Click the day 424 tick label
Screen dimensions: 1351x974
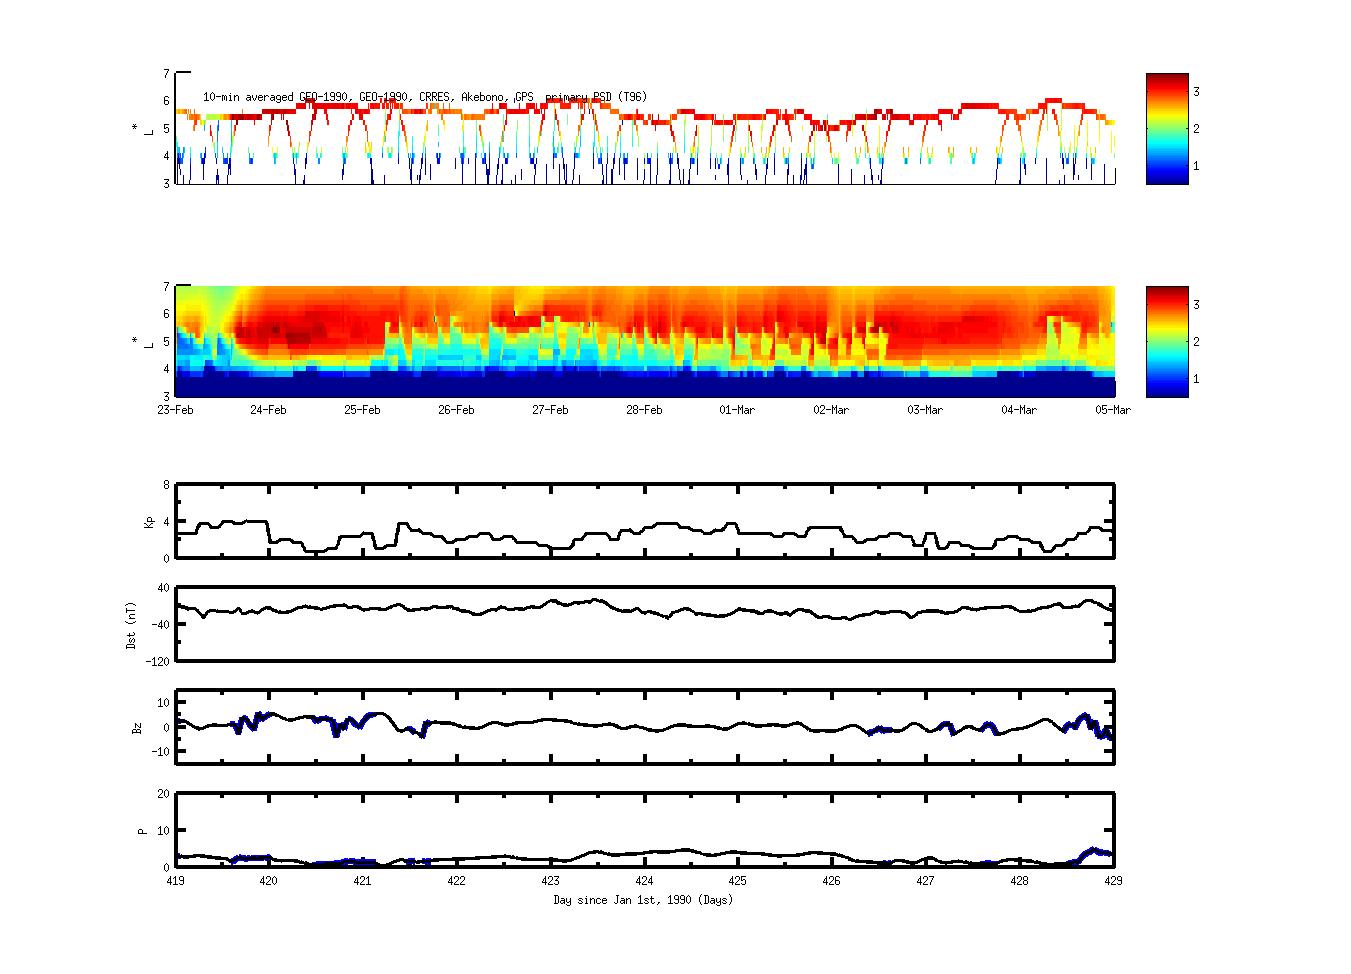[644, 881]
